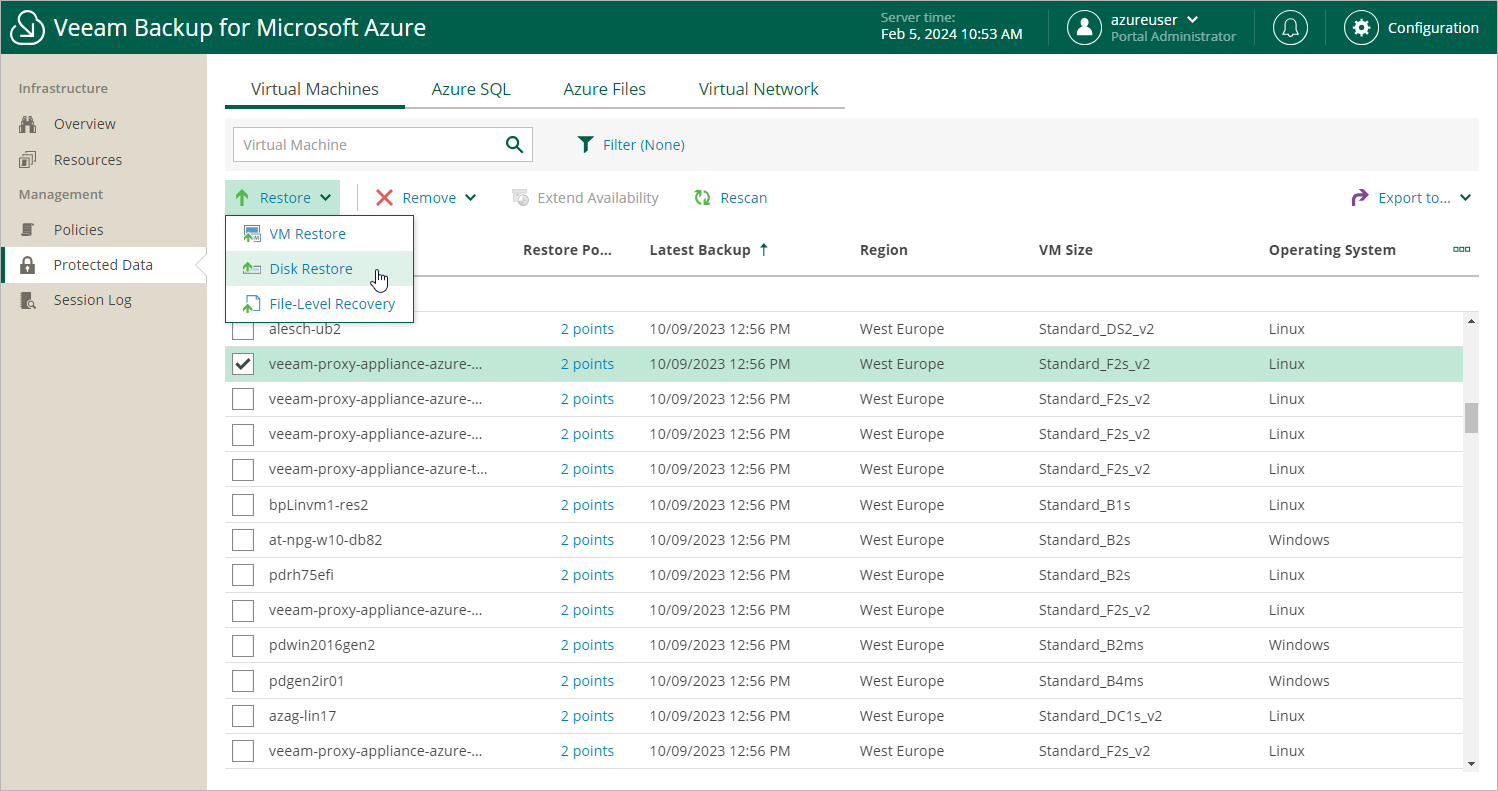
Task: Sort by the Region column header
Action: pyautogui.click(x=883, y=250)
